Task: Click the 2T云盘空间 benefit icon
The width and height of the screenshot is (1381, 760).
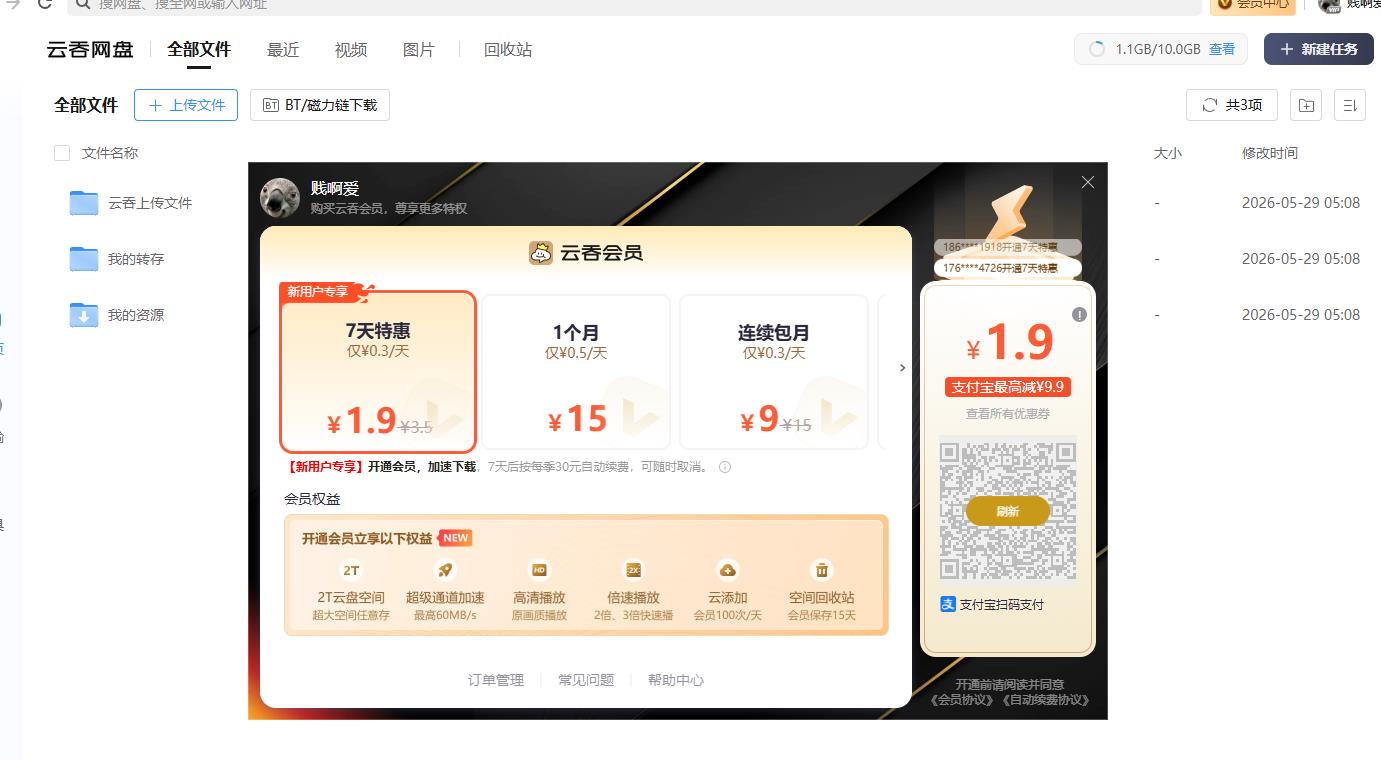Action: [x=351, y=570]
